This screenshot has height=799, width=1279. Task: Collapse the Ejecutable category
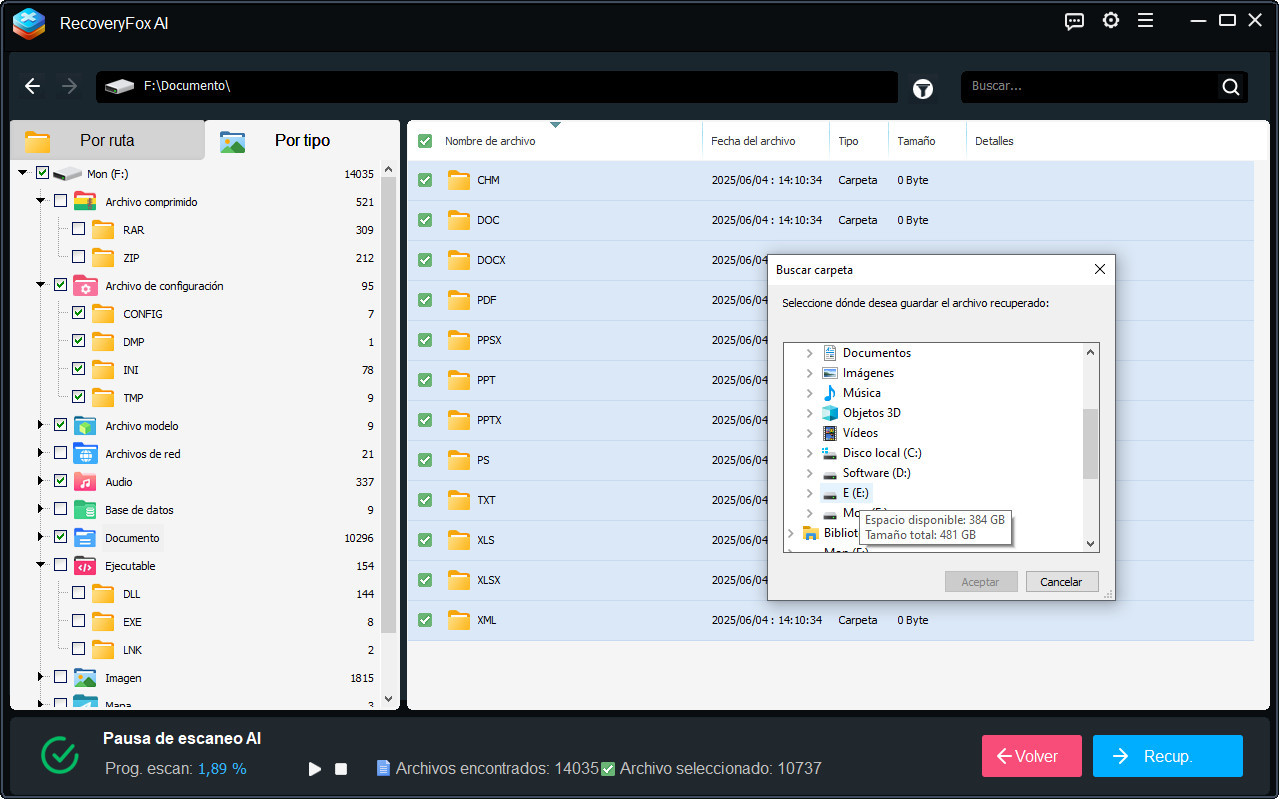(x=41, y=565)
